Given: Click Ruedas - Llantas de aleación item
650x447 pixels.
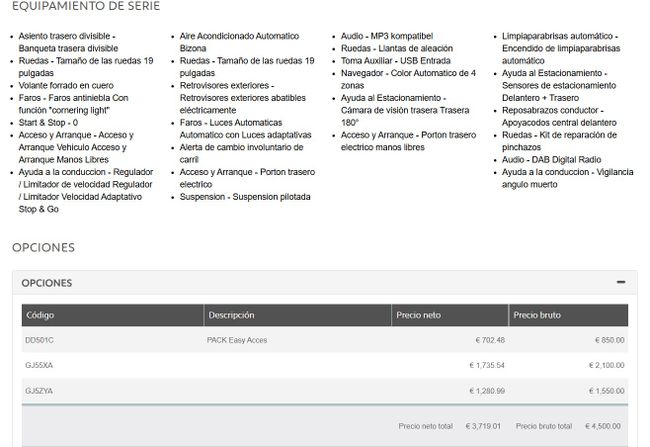Looking at the screenshot, I should point(397,49).
